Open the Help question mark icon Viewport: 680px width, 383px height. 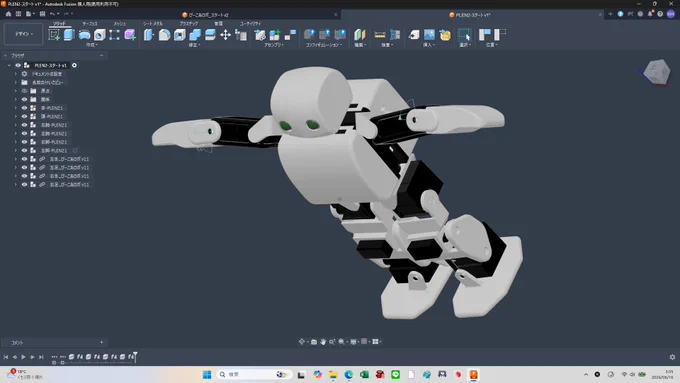tap(660, 14)
